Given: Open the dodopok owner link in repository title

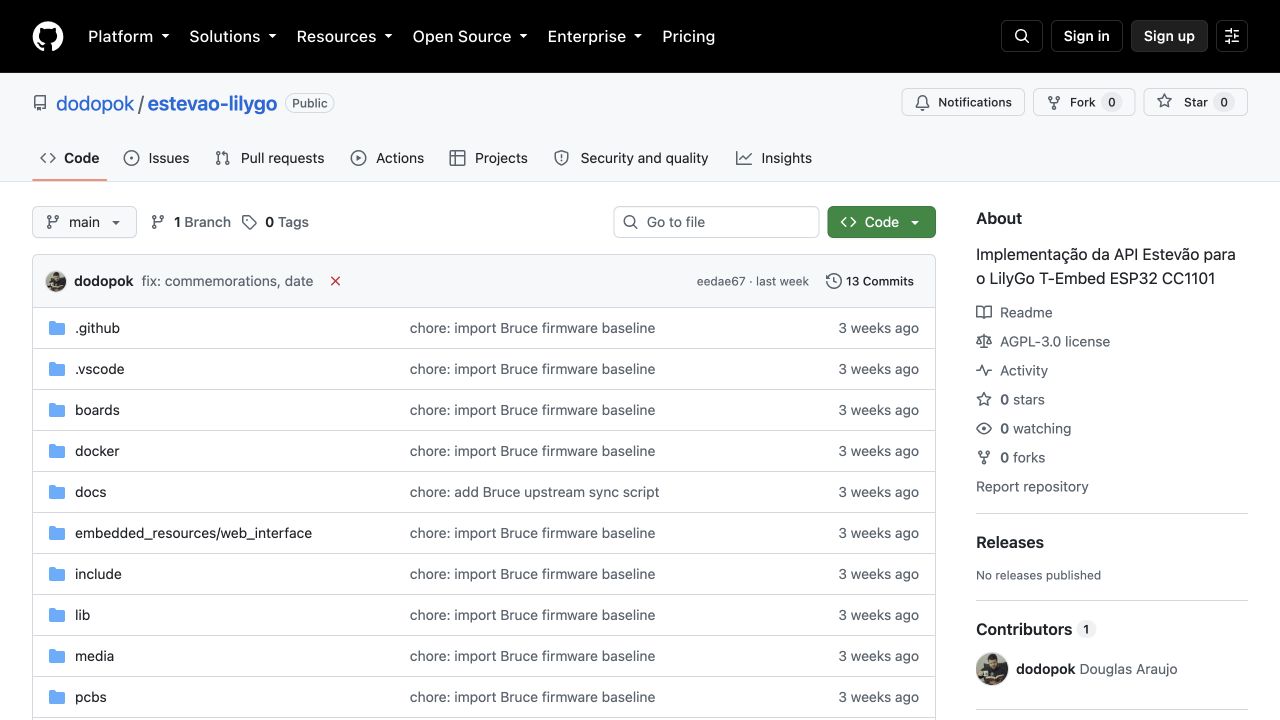Looking at the screenshot, I should pos(95,103).
